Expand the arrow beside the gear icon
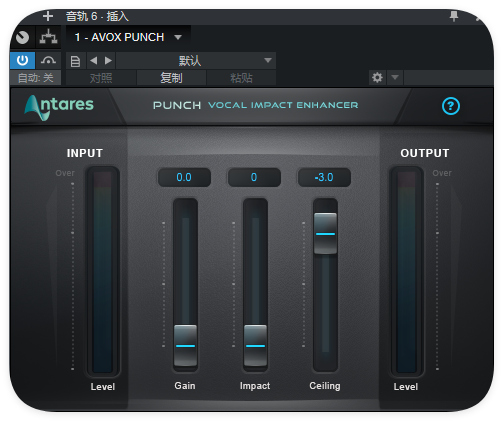 tap(395, 78)
